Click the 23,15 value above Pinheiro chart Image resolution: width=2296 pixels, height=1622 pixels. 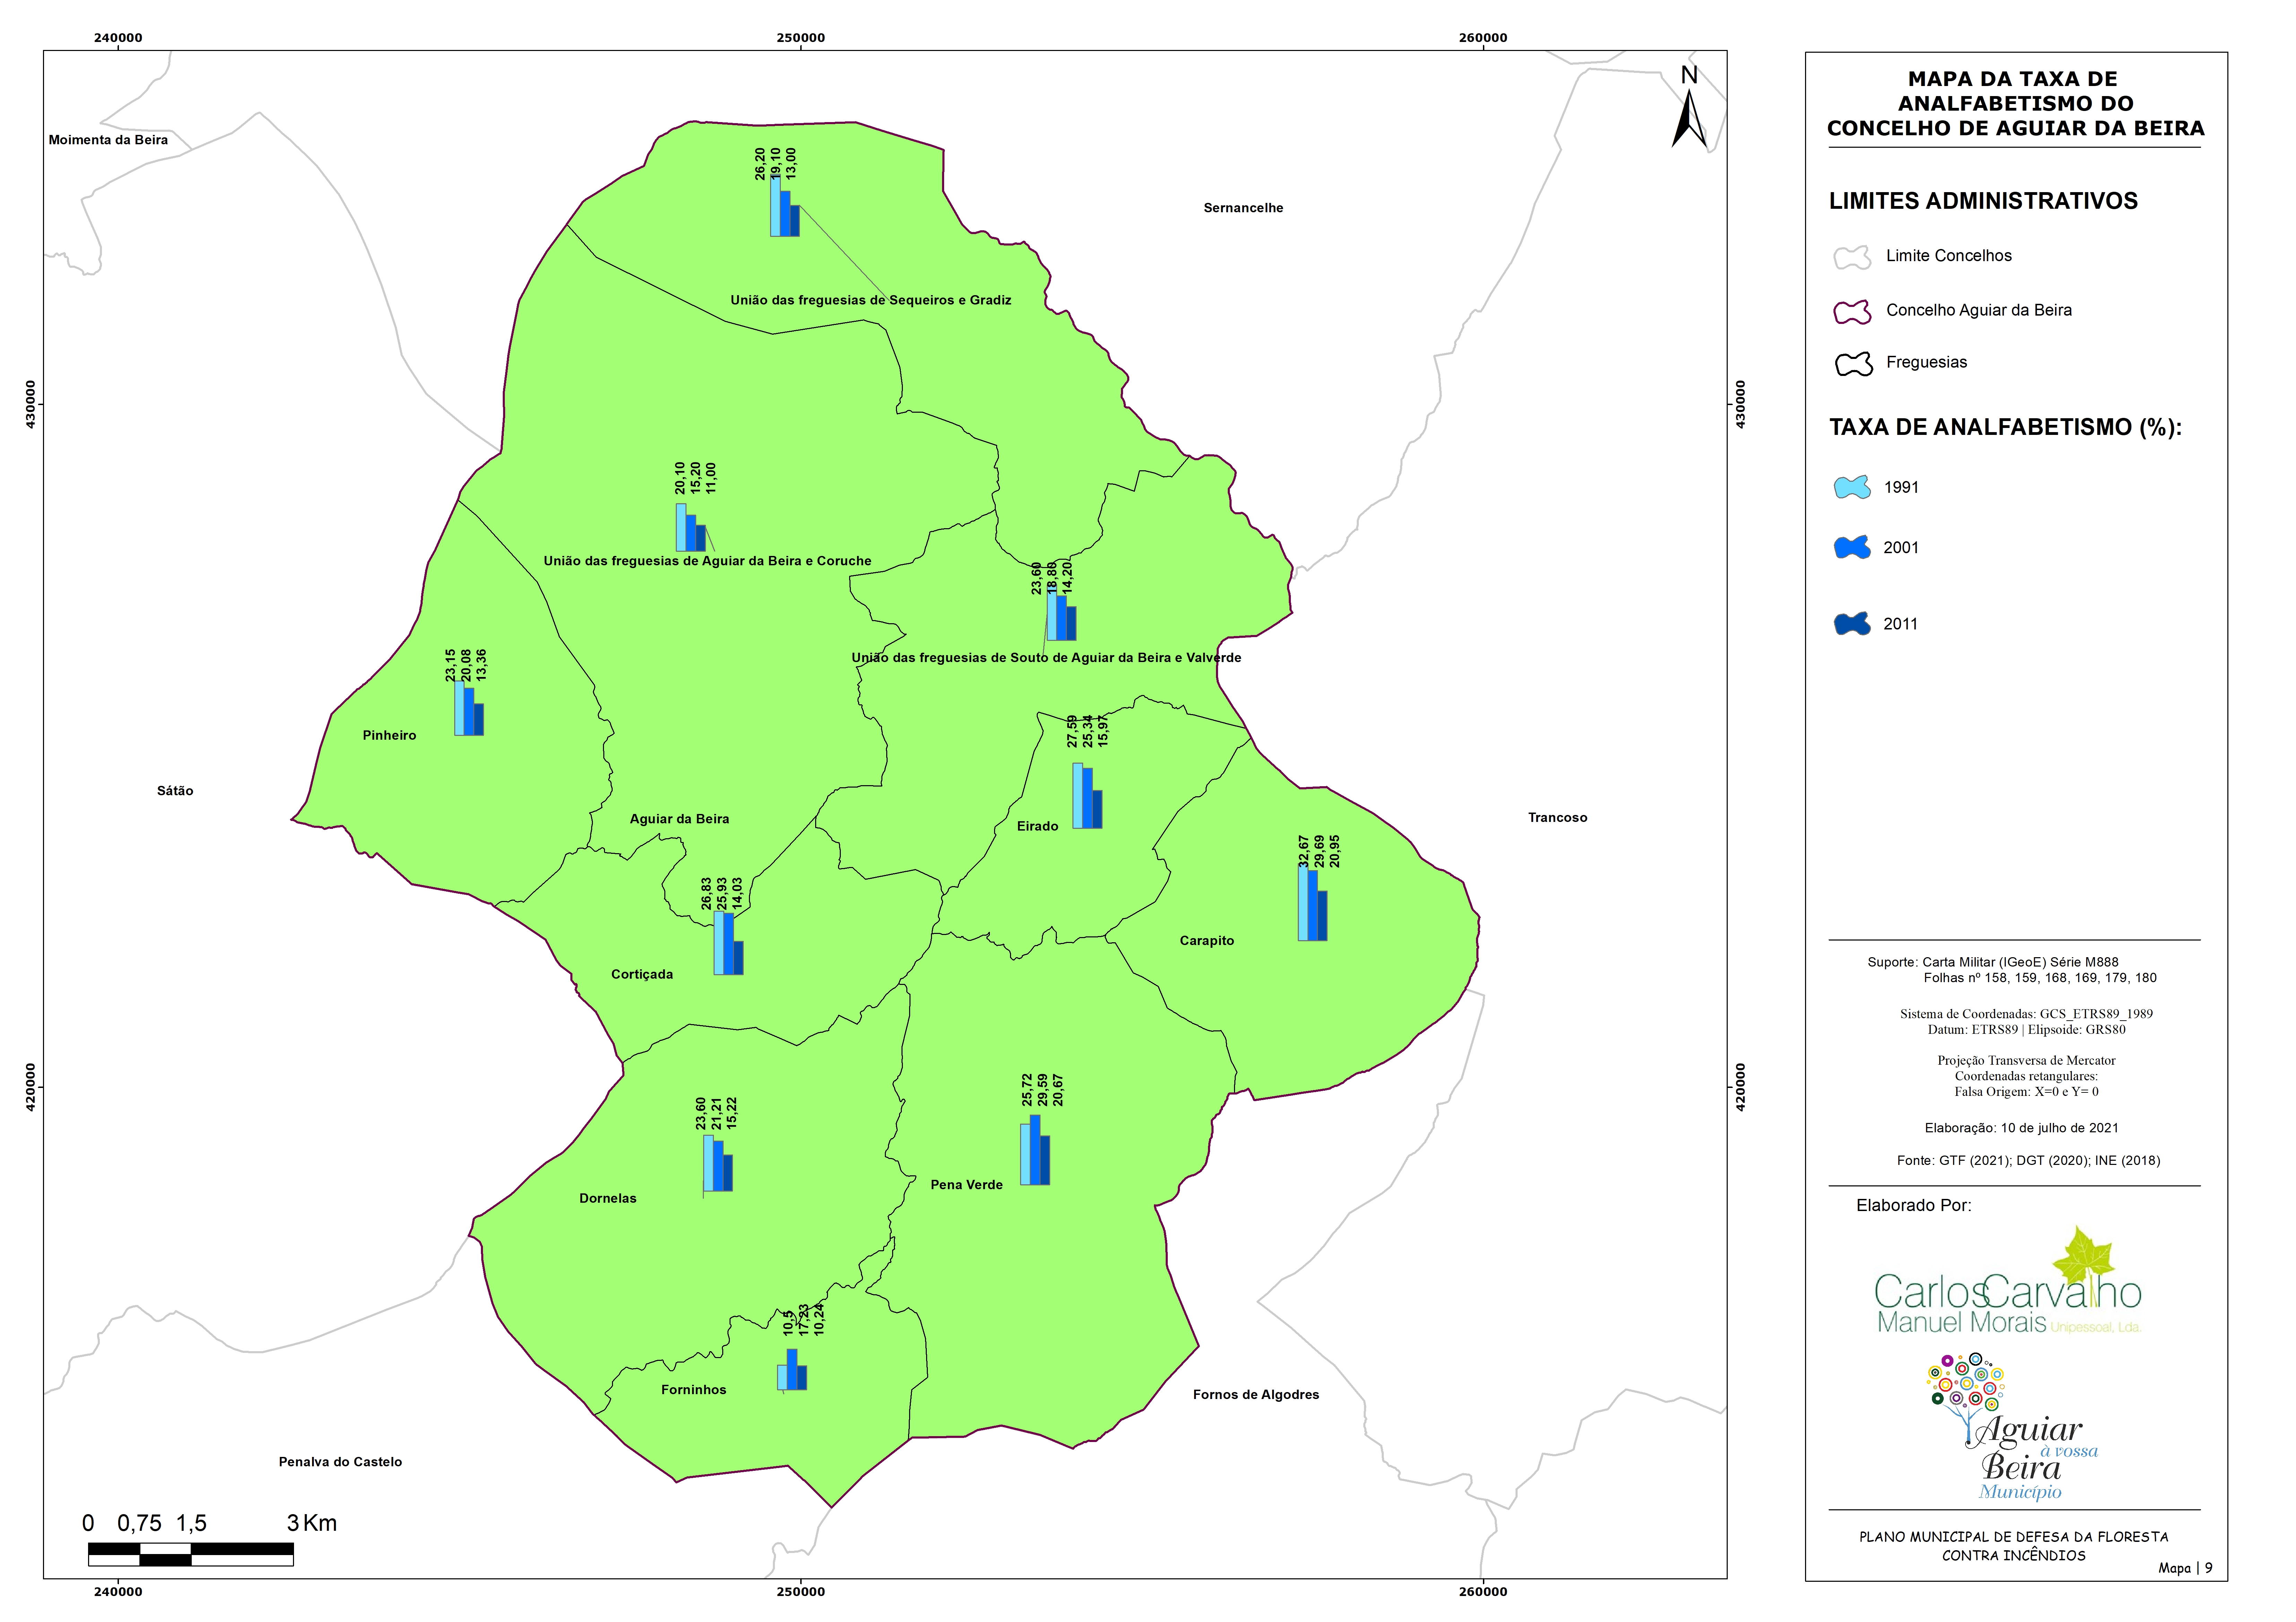point(451,665)
